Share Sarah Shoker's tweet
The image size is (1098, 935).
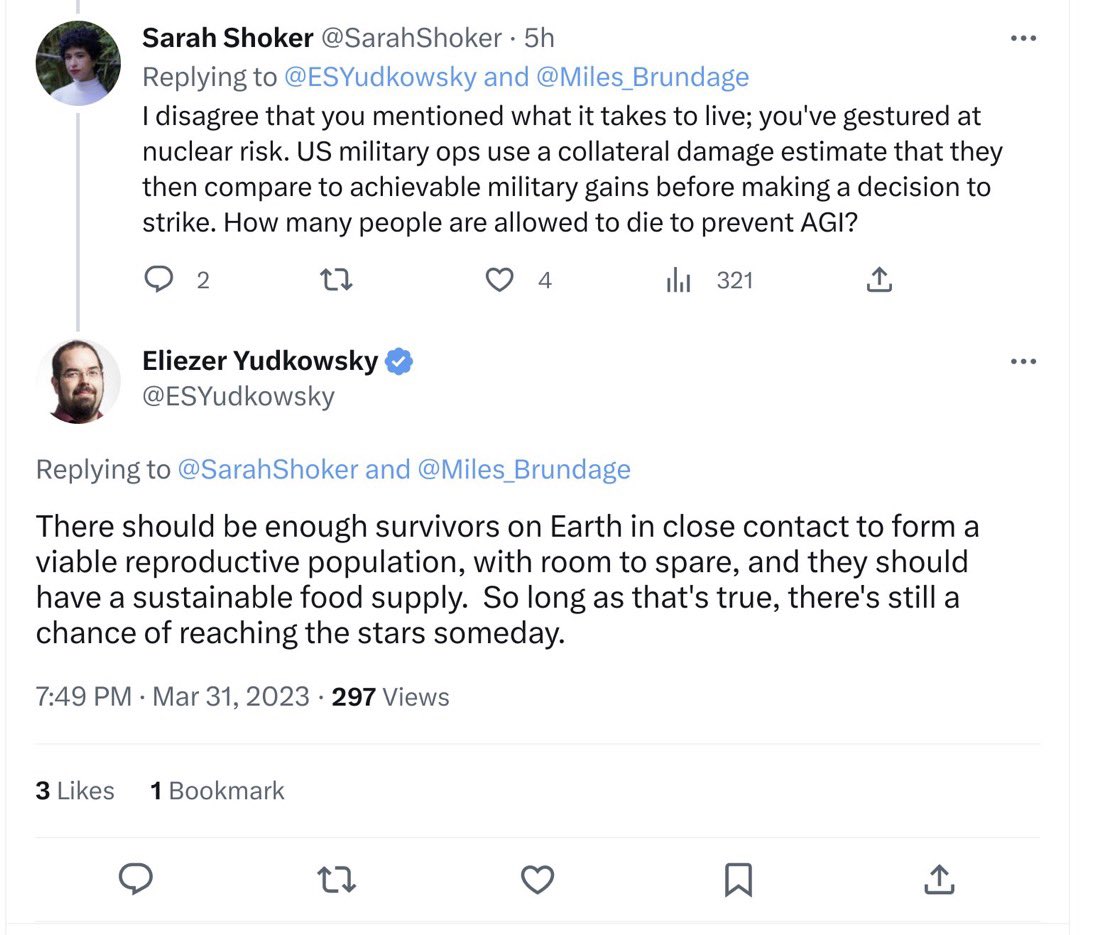[x=878, y=281]
